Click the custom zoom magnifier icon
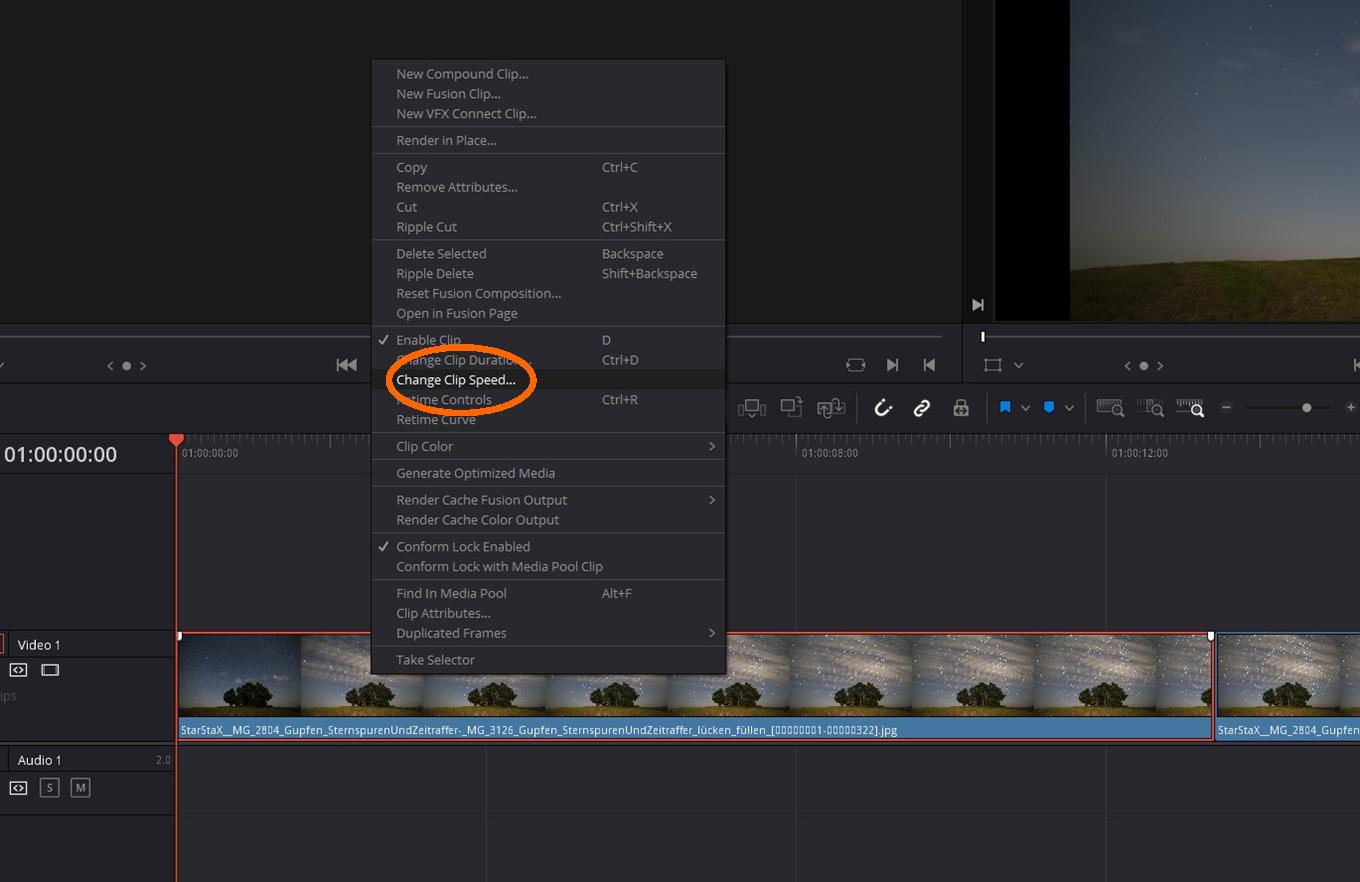 (x=1189, y=408)
